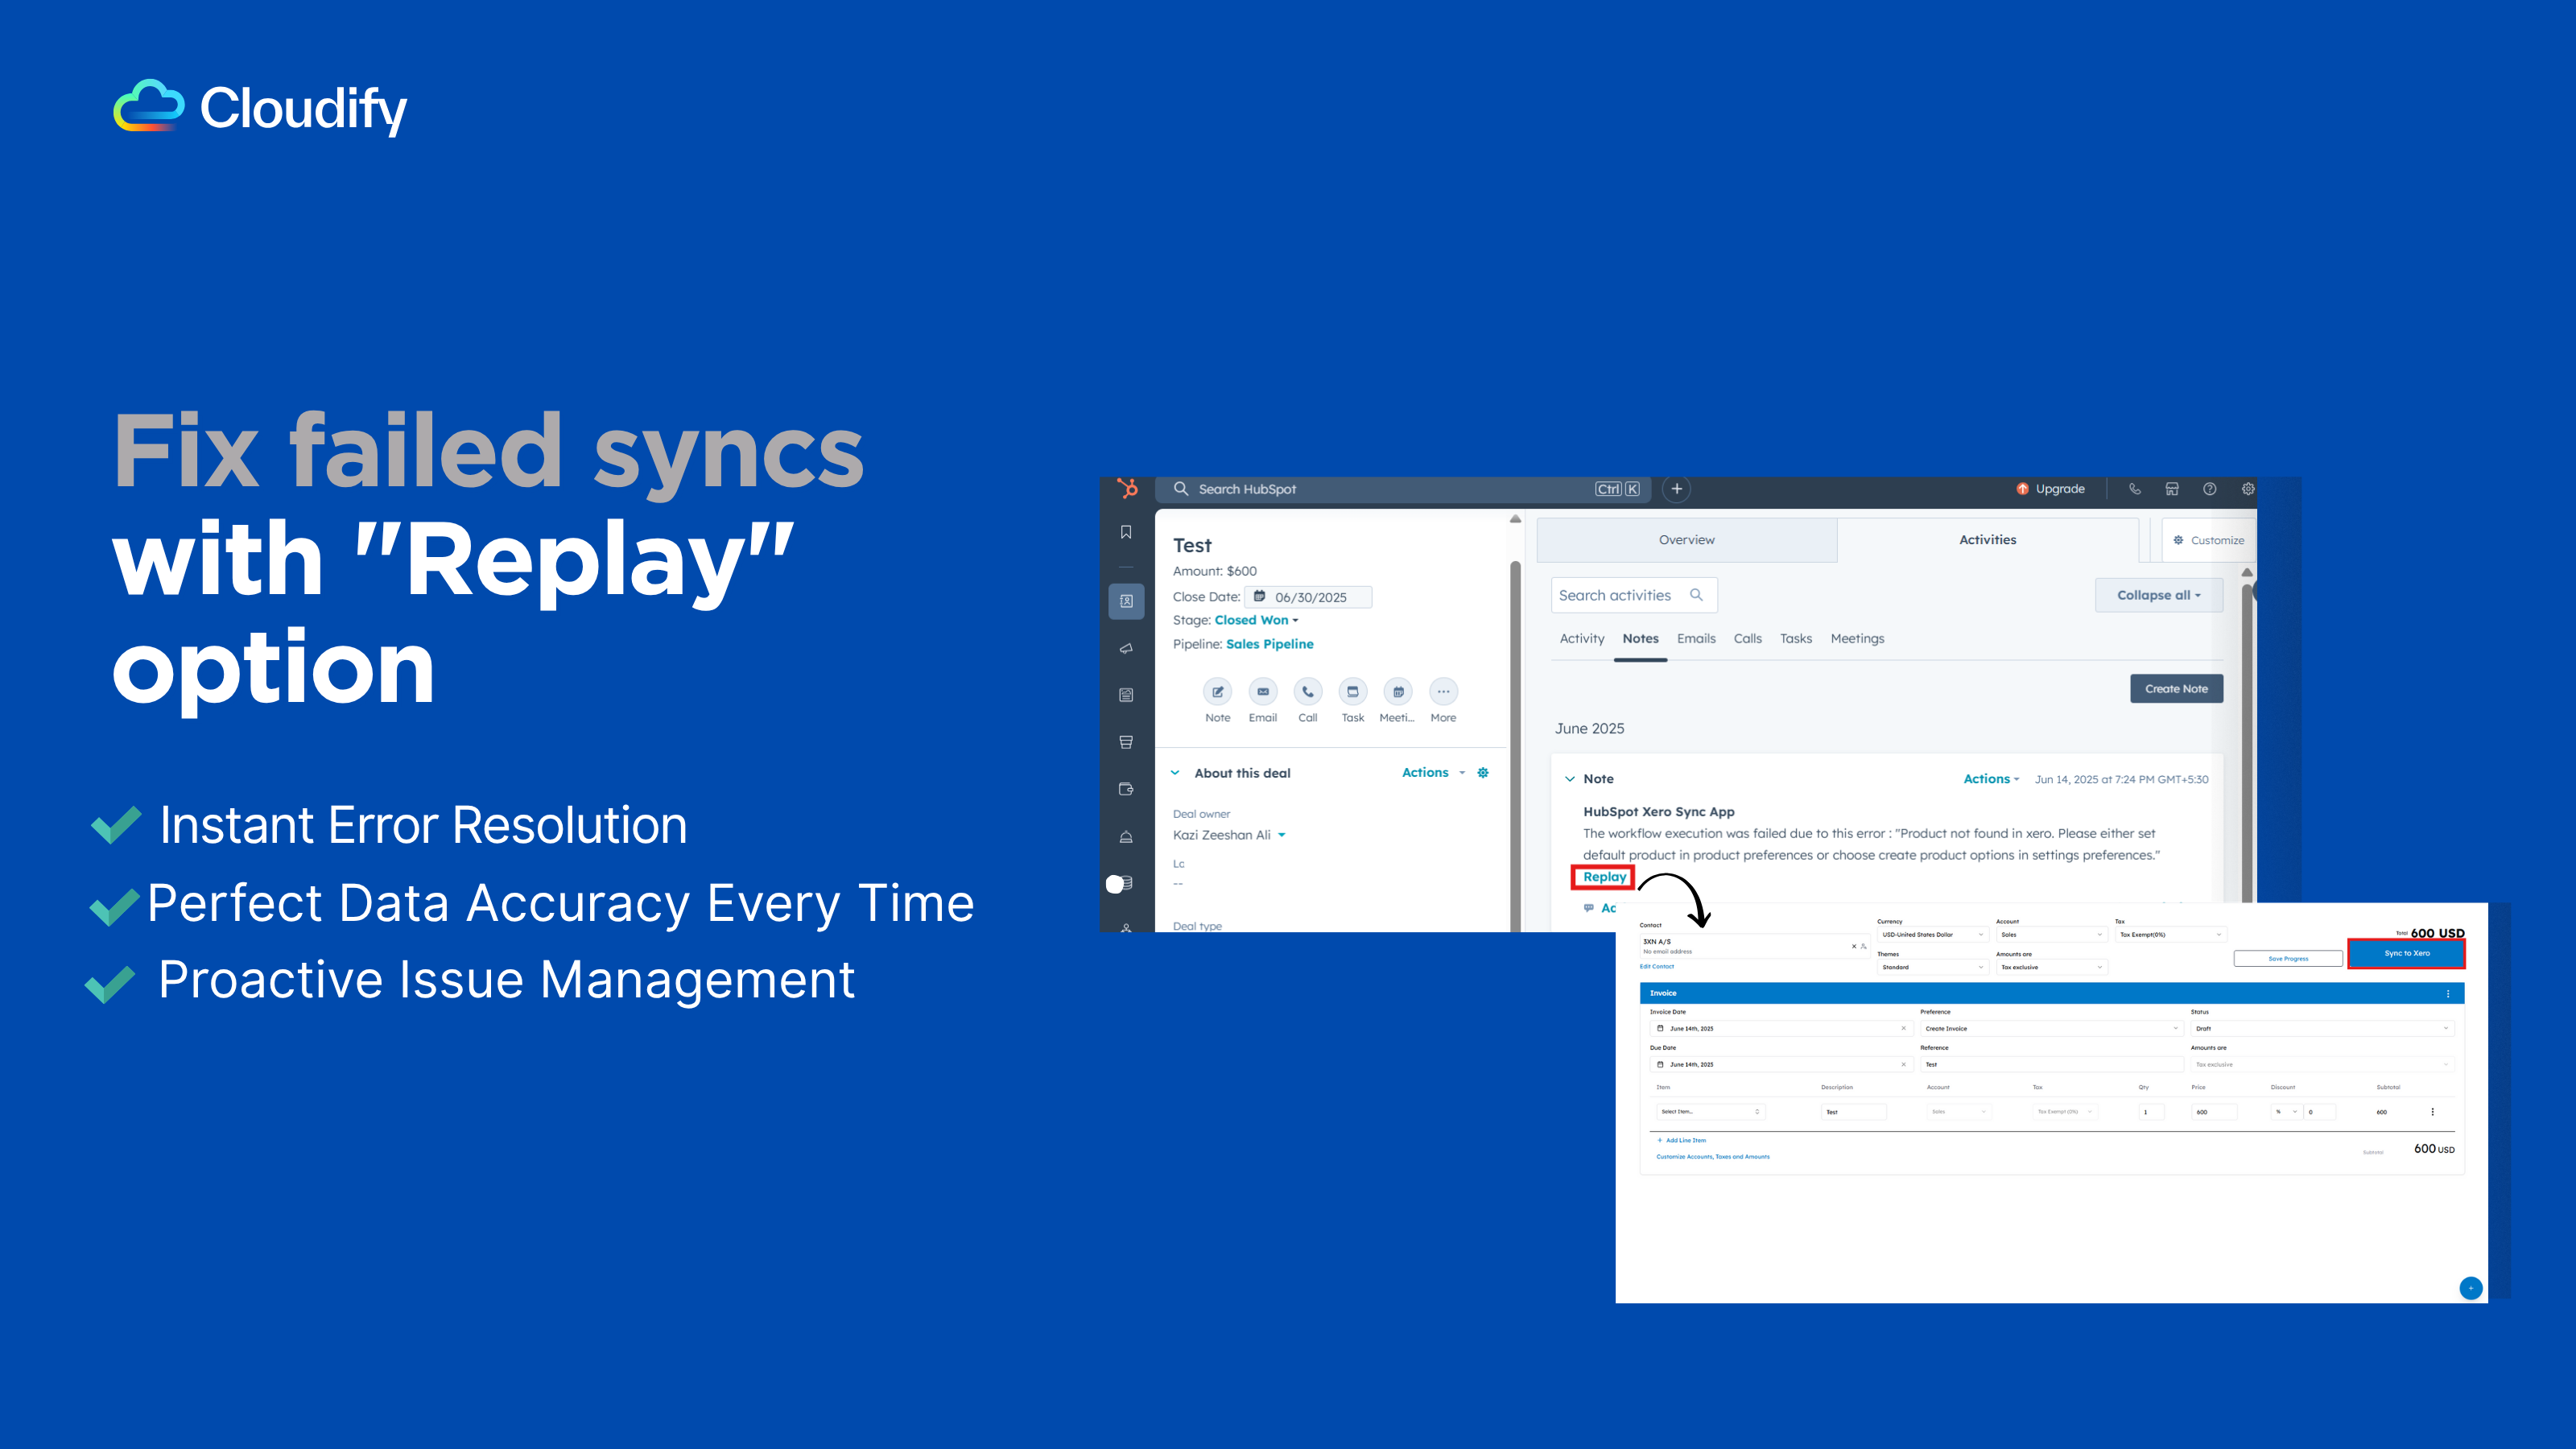The height and width of the screenshot is (1449, 2576).
Task: Clear the 3XN A/S contact with X
Action: pyautogui.click(x=1853, y=946)
